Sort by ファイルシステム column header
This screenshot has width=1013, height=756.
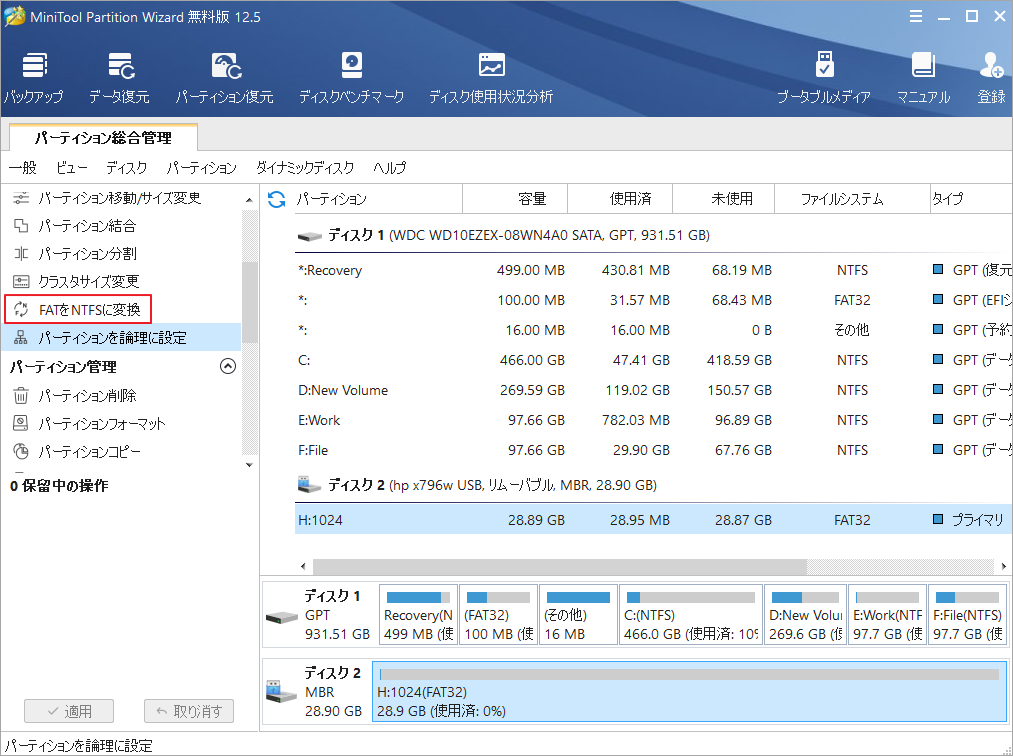pos(851,198)
